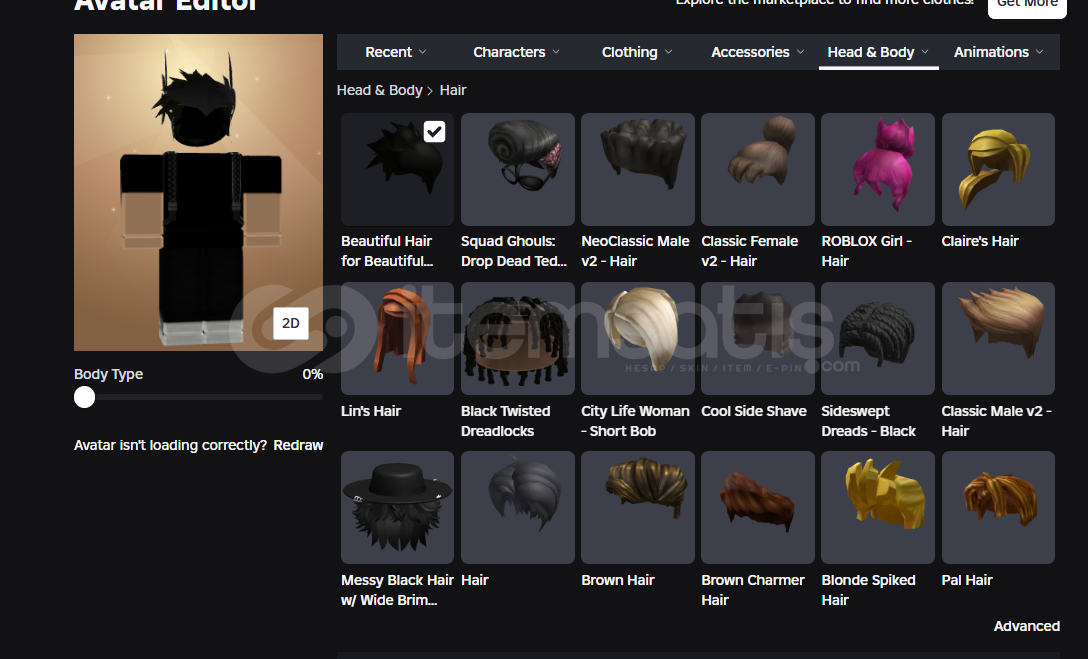Click the avatar 3D preview image
1088x659 pixels.
[198, 192]
